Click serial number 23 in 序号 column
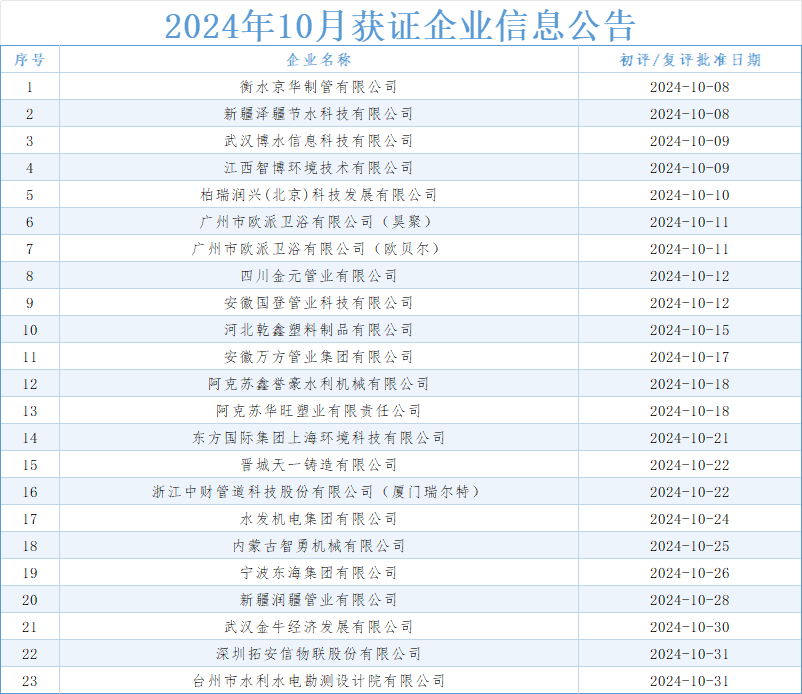 pyautogui.click(x=30, y=681)
